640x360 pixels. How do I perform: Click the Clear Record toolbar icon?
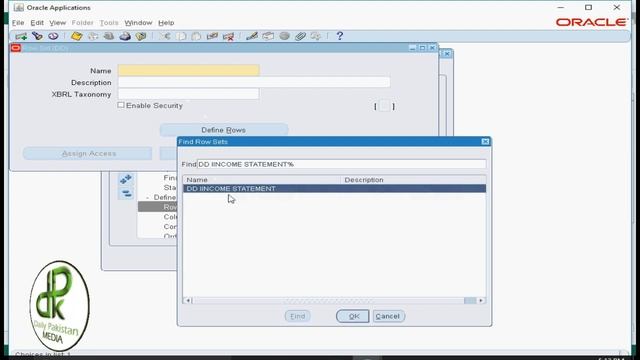212,36
